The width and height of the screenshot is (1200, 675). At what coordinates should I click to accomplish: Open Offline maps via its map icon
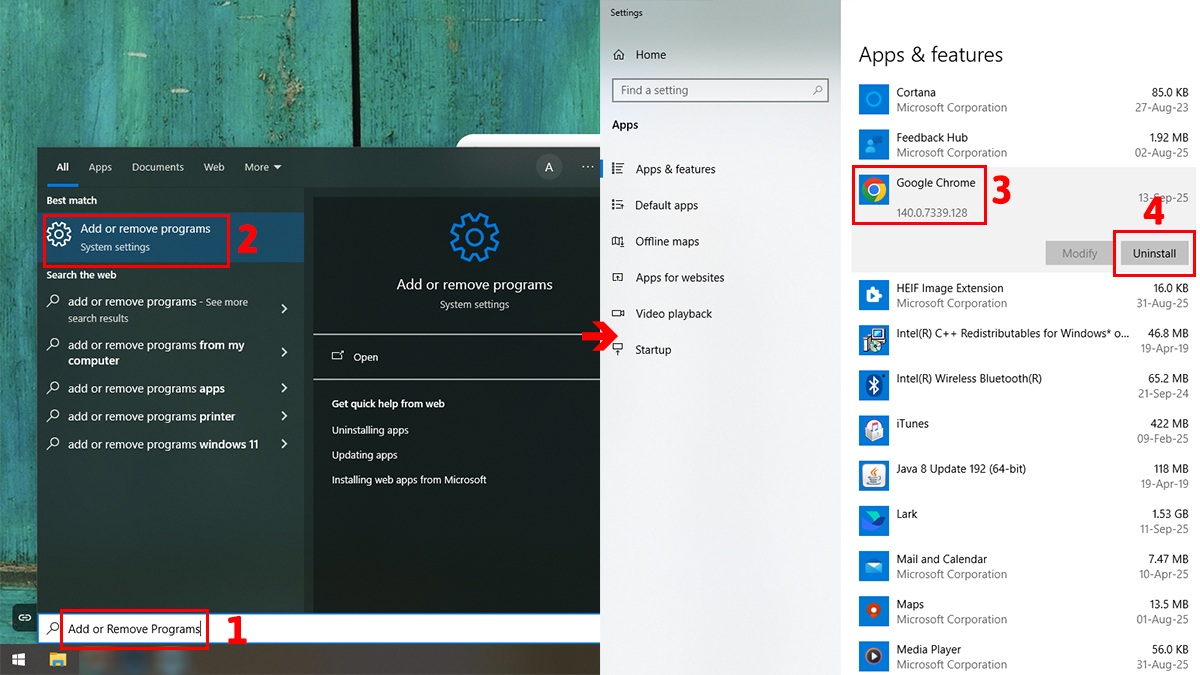(x=618, y=241)
